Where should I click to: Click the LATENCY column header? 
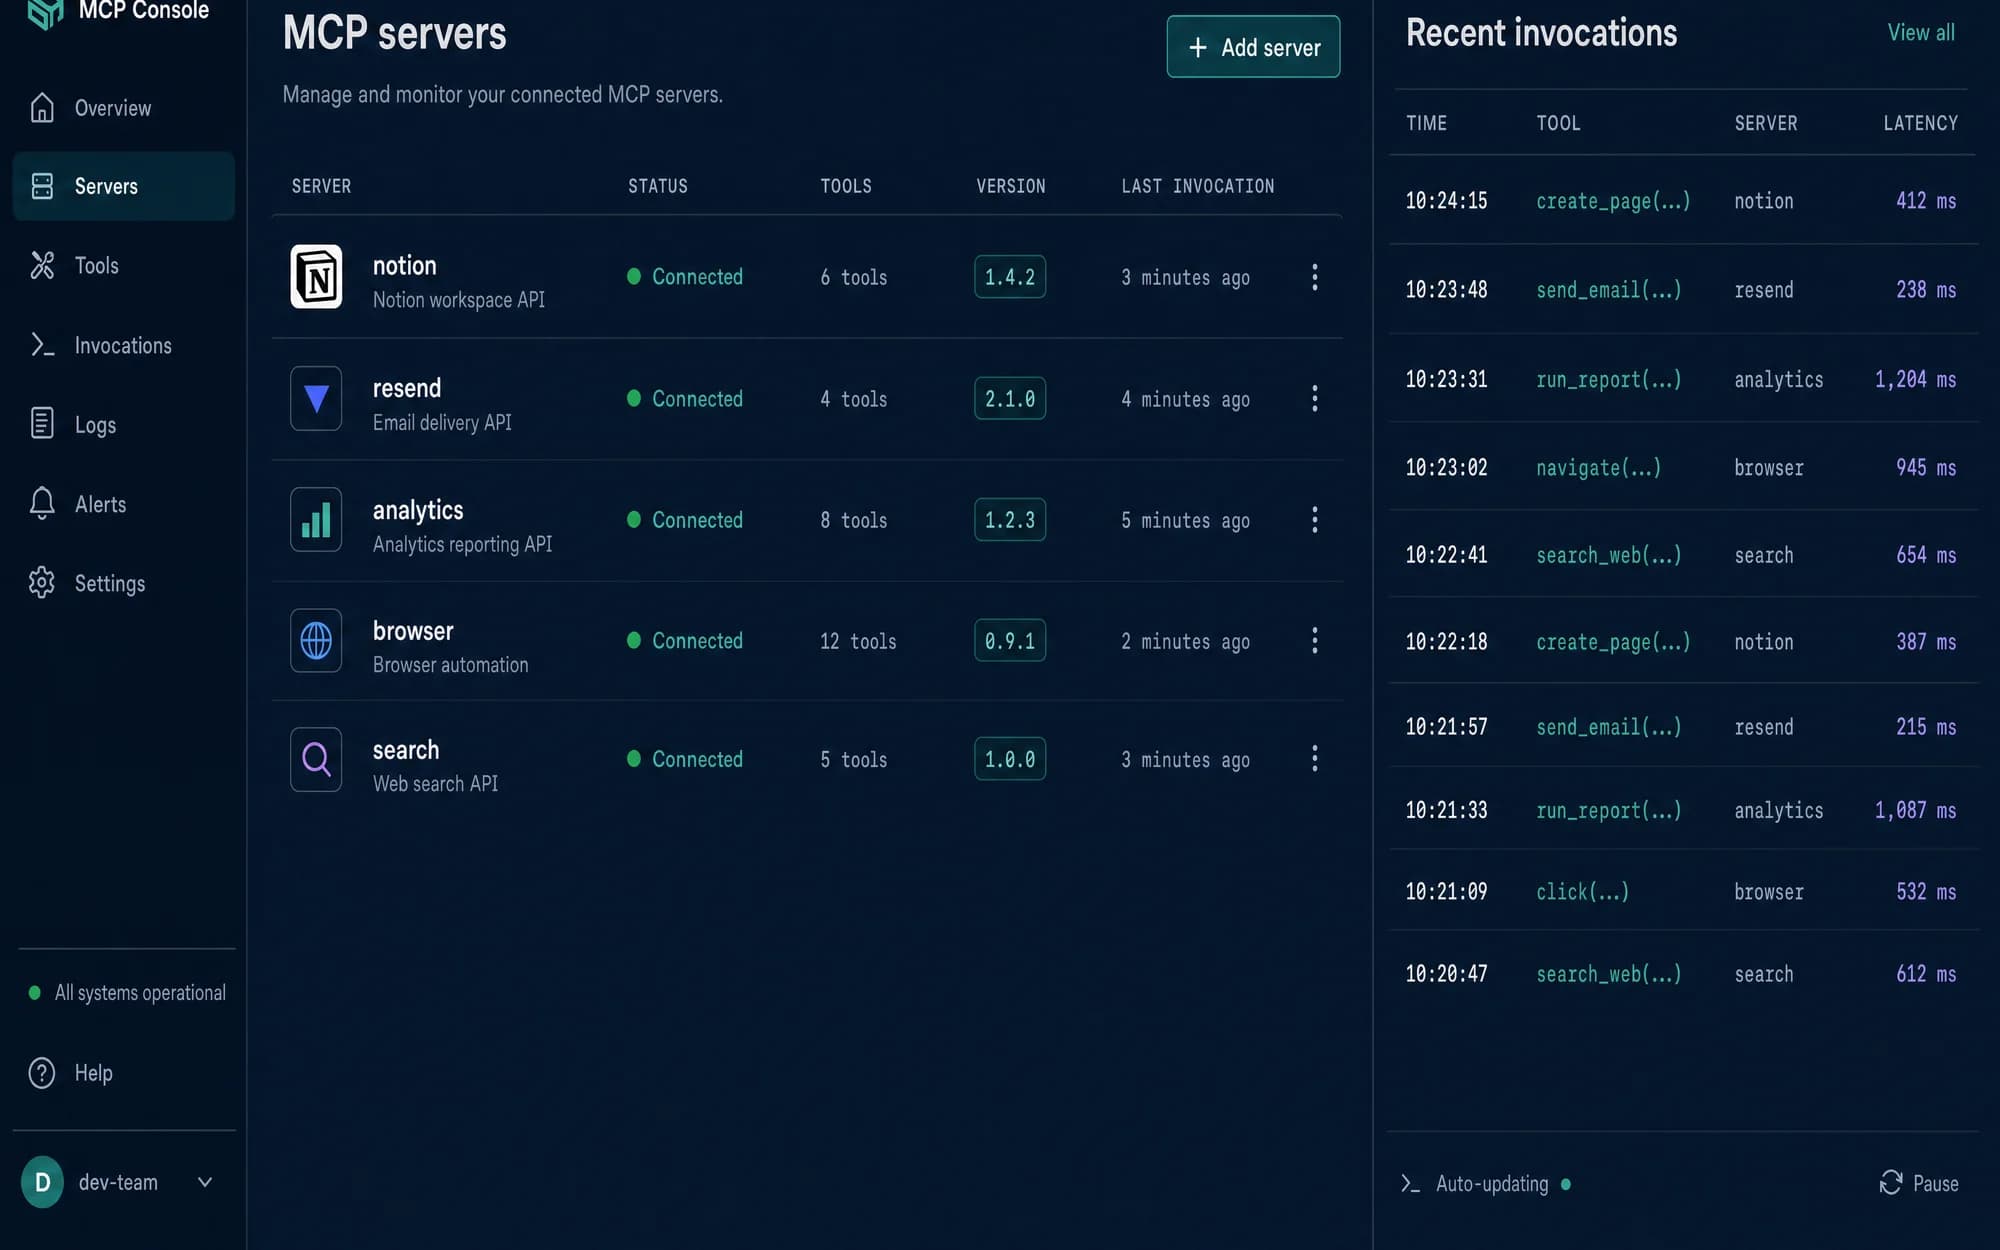(1920, 123)
